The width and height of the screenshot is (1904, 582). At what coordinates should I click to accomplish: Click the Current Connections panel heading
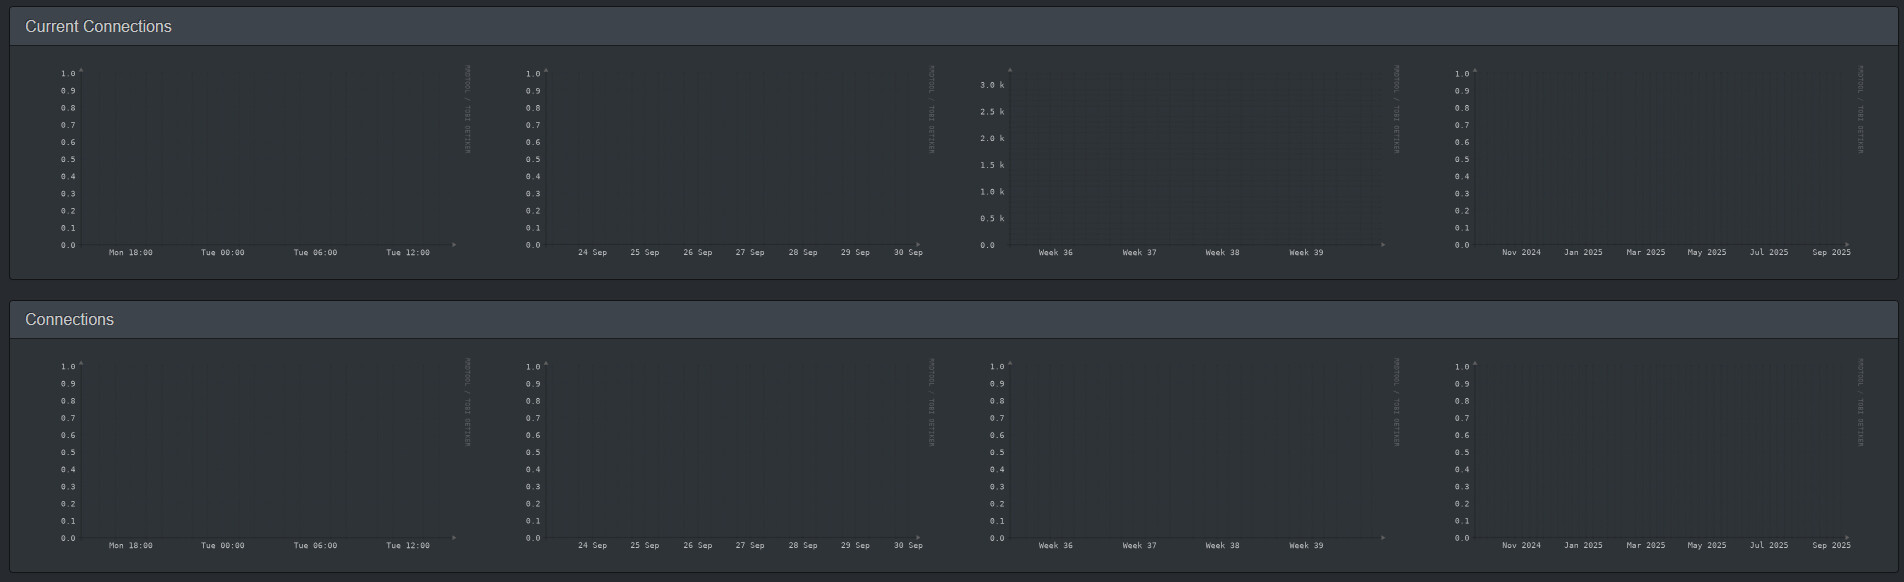pyautogui.click(x=98, y=27)
